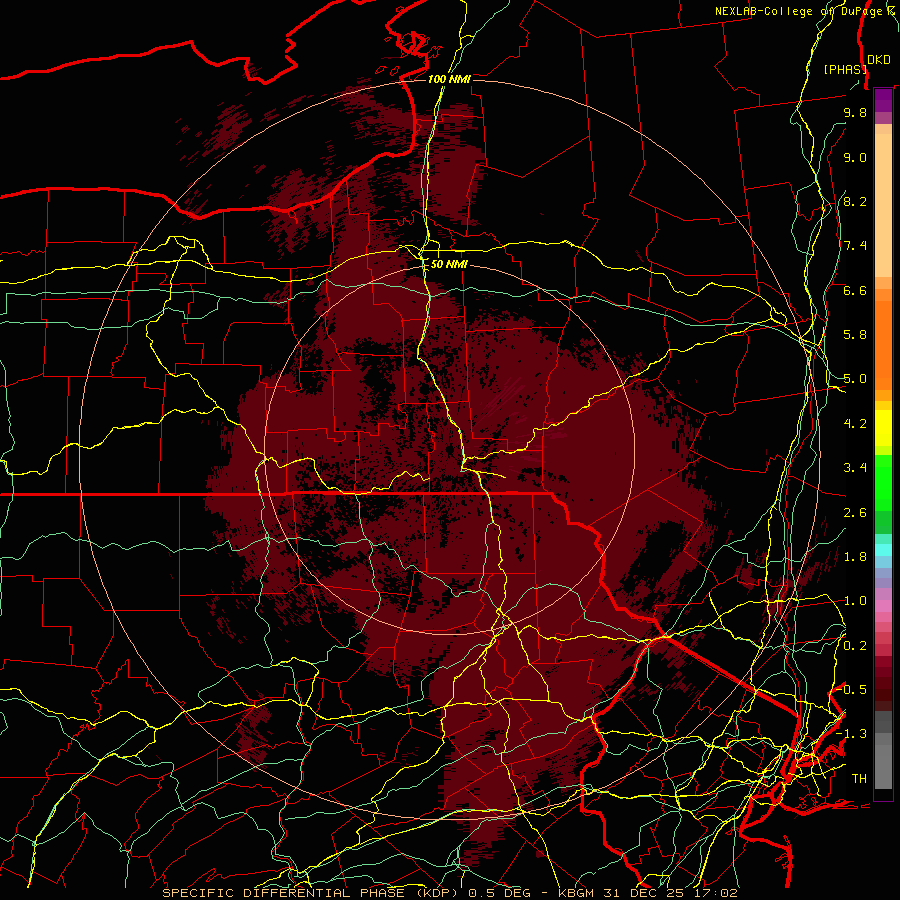Click the 100 NMI range ring label
900x900 pixels.
tap(449, 79)
